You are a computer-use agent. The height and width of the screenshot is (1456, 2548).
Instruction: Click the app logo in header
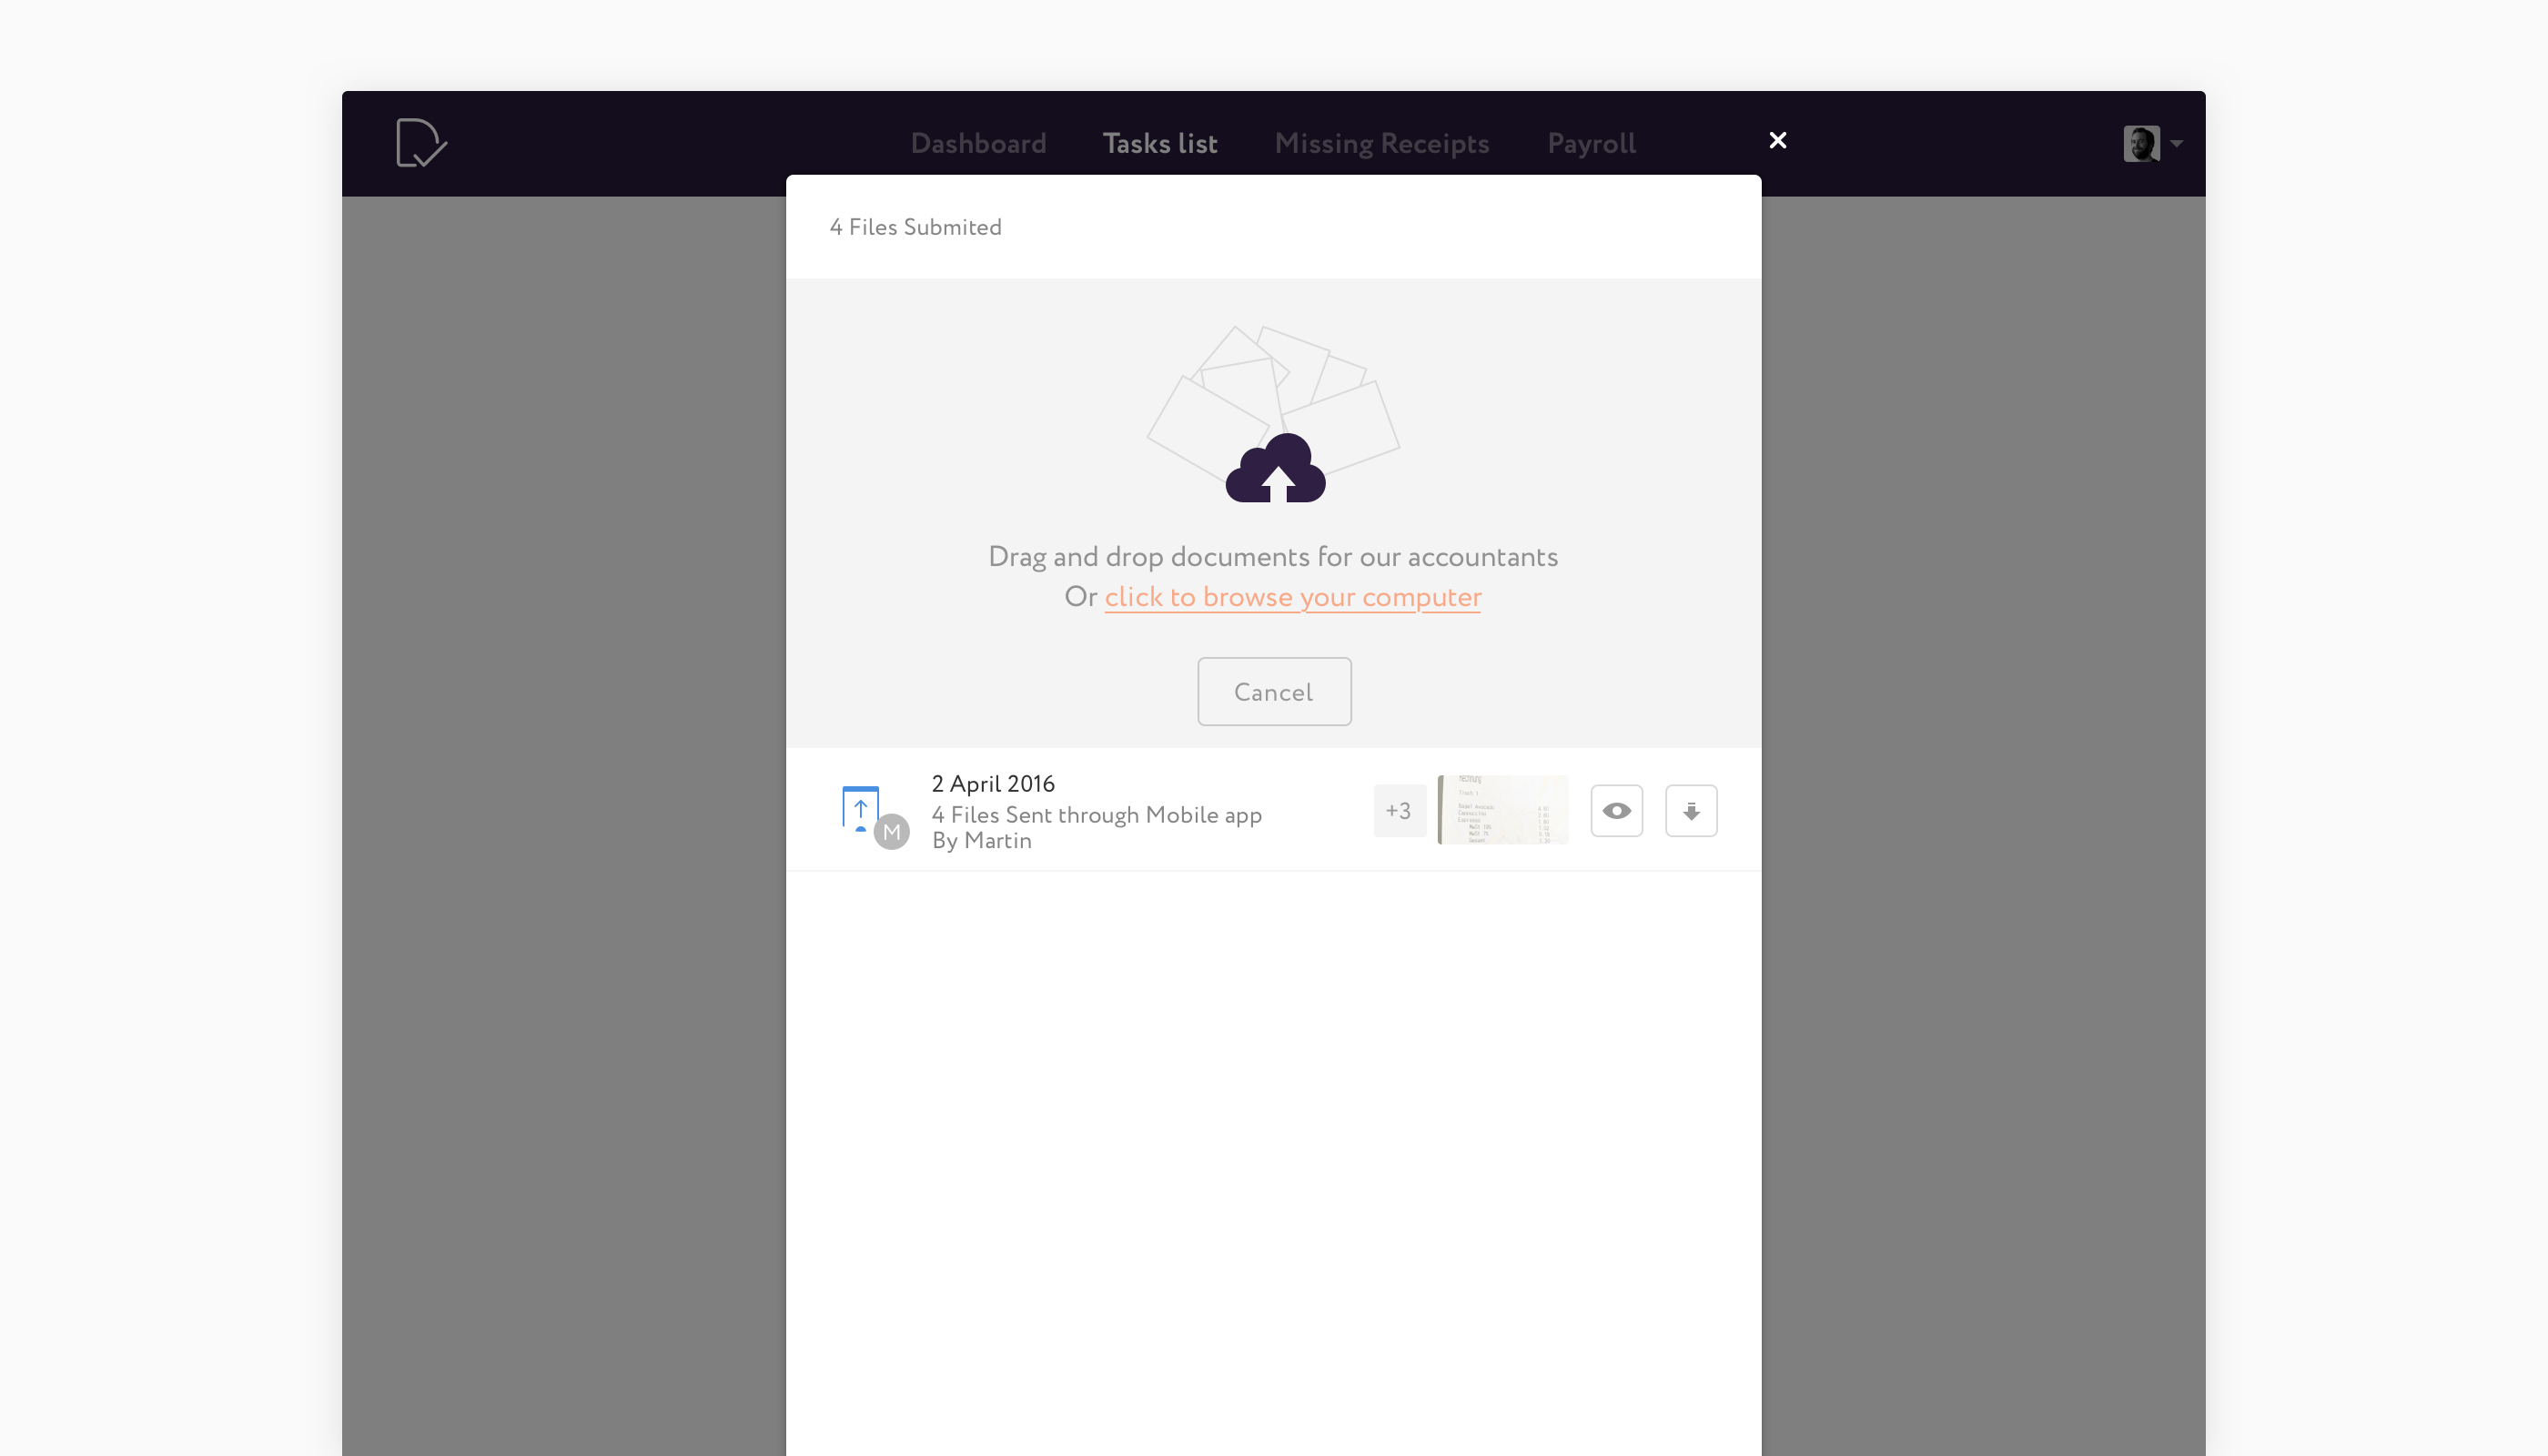421,143
